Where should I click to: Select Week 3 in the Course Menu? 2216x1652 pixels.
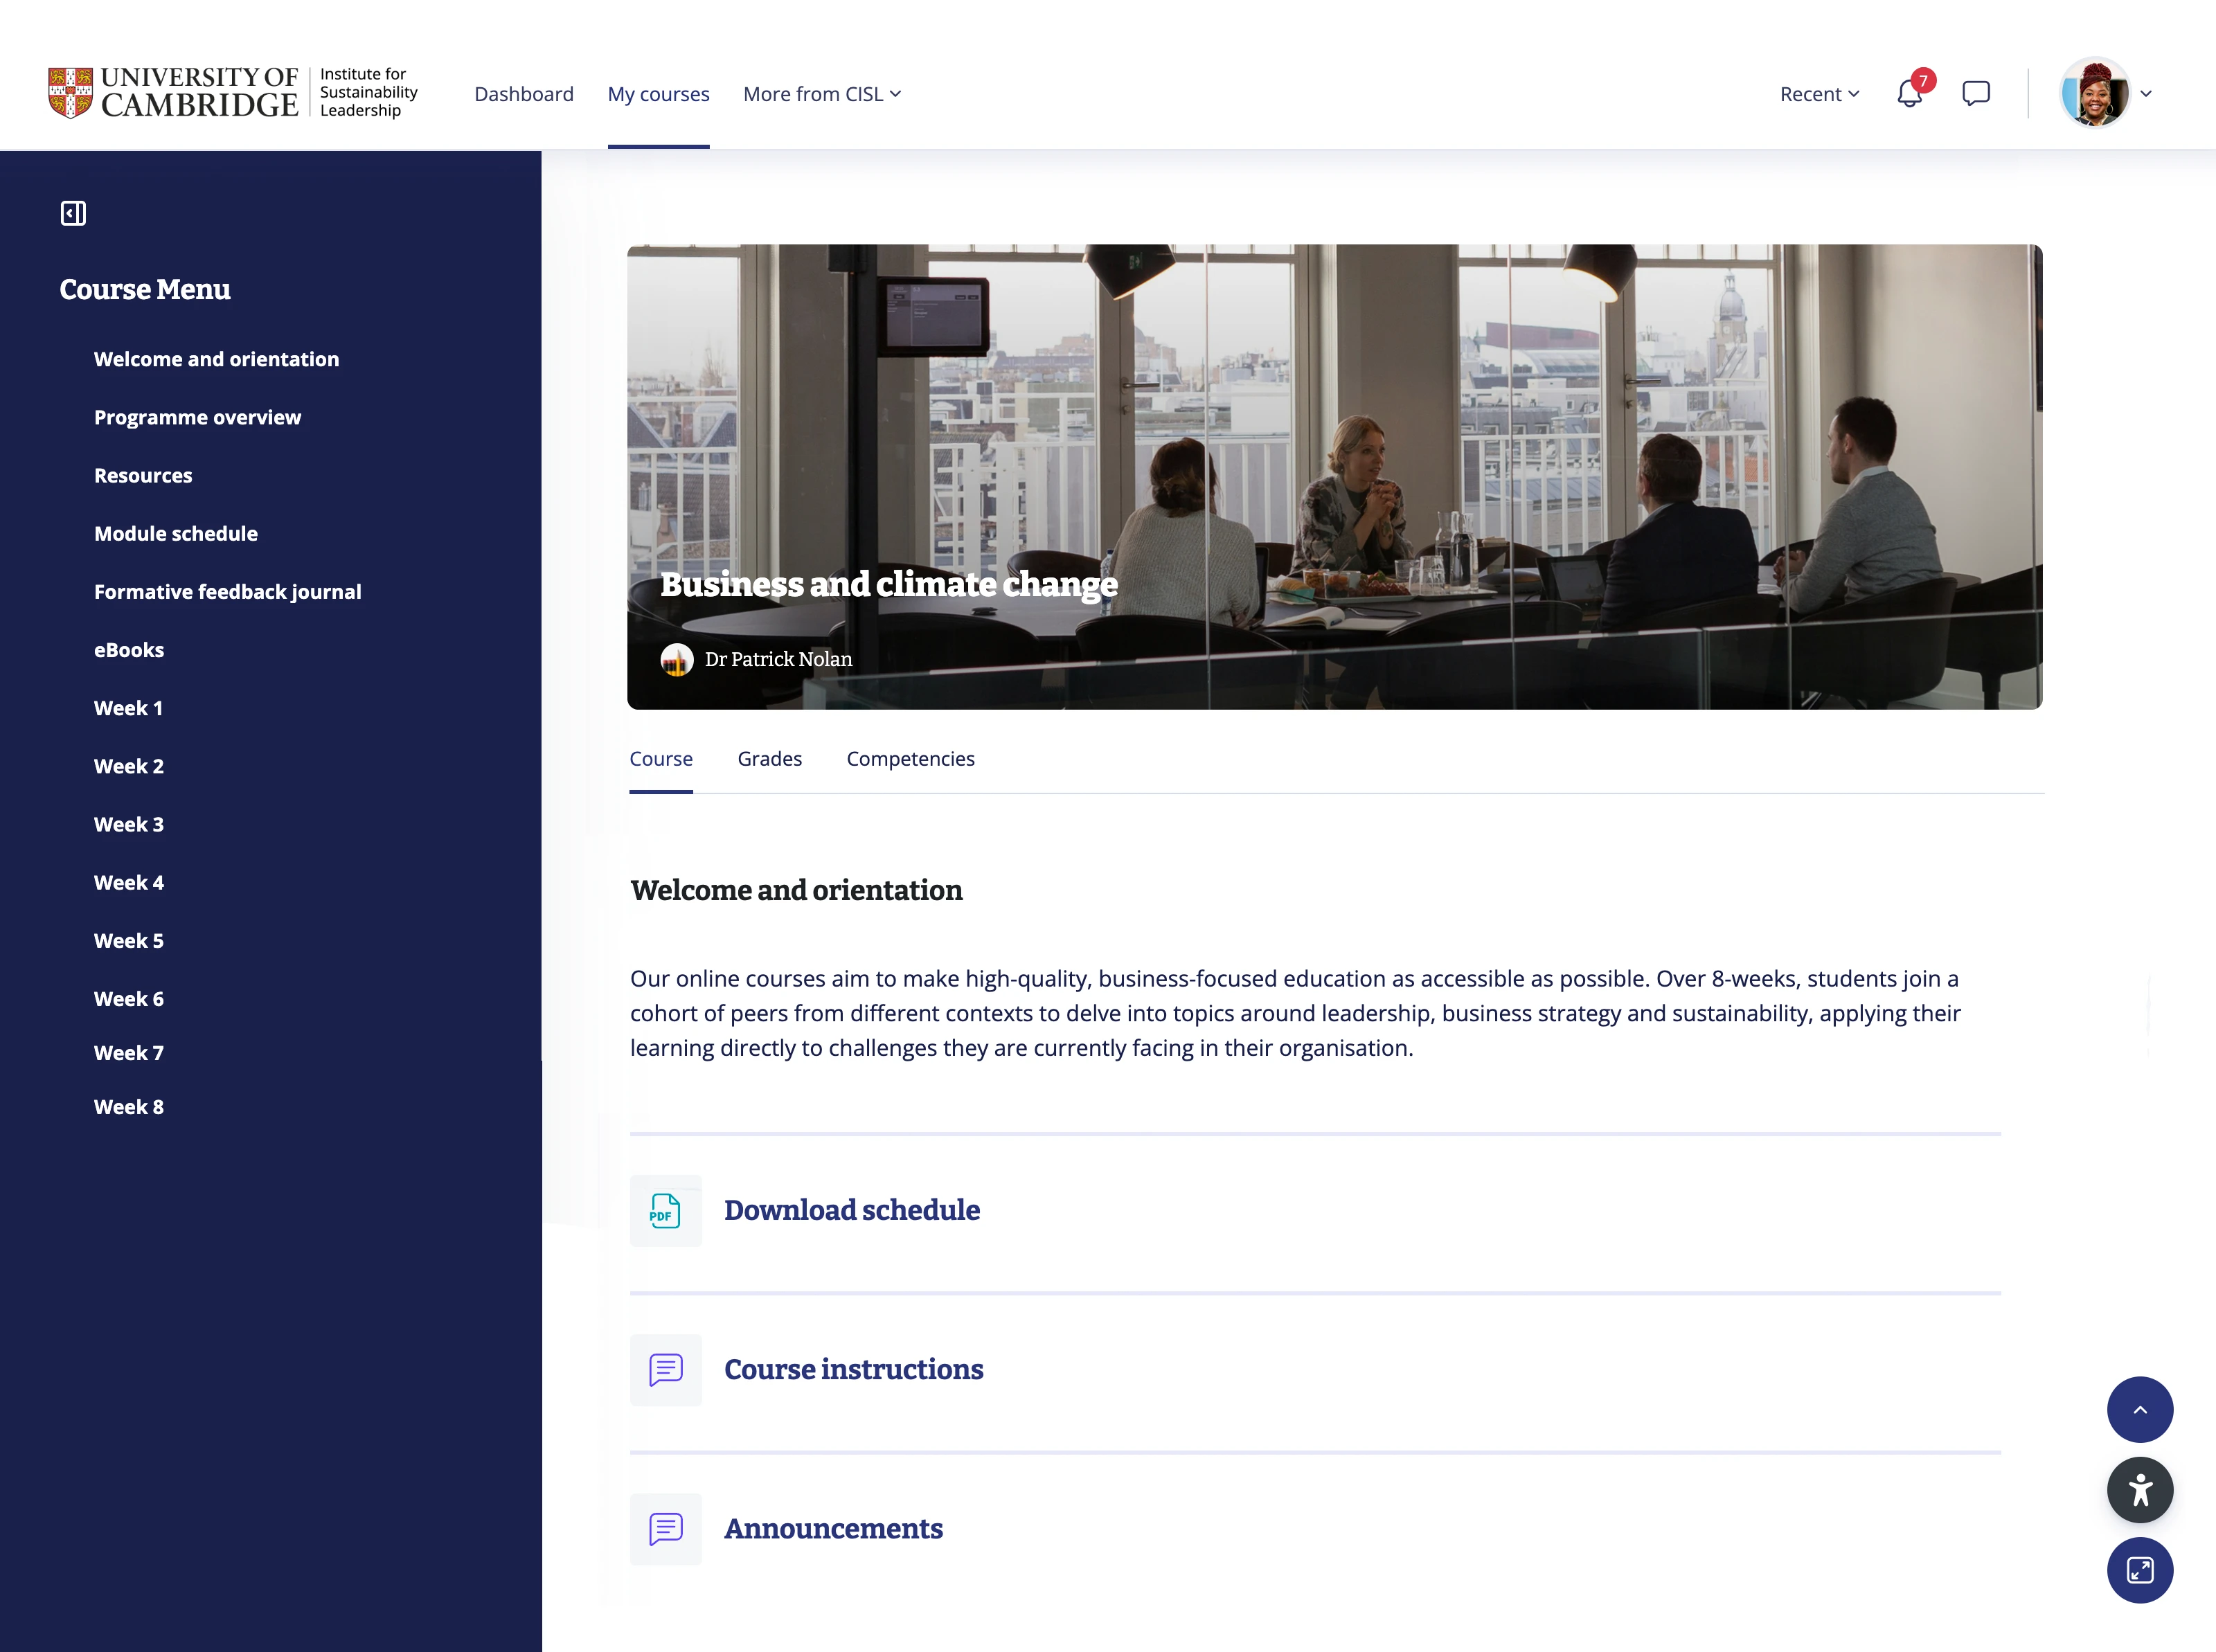point(128,824)
